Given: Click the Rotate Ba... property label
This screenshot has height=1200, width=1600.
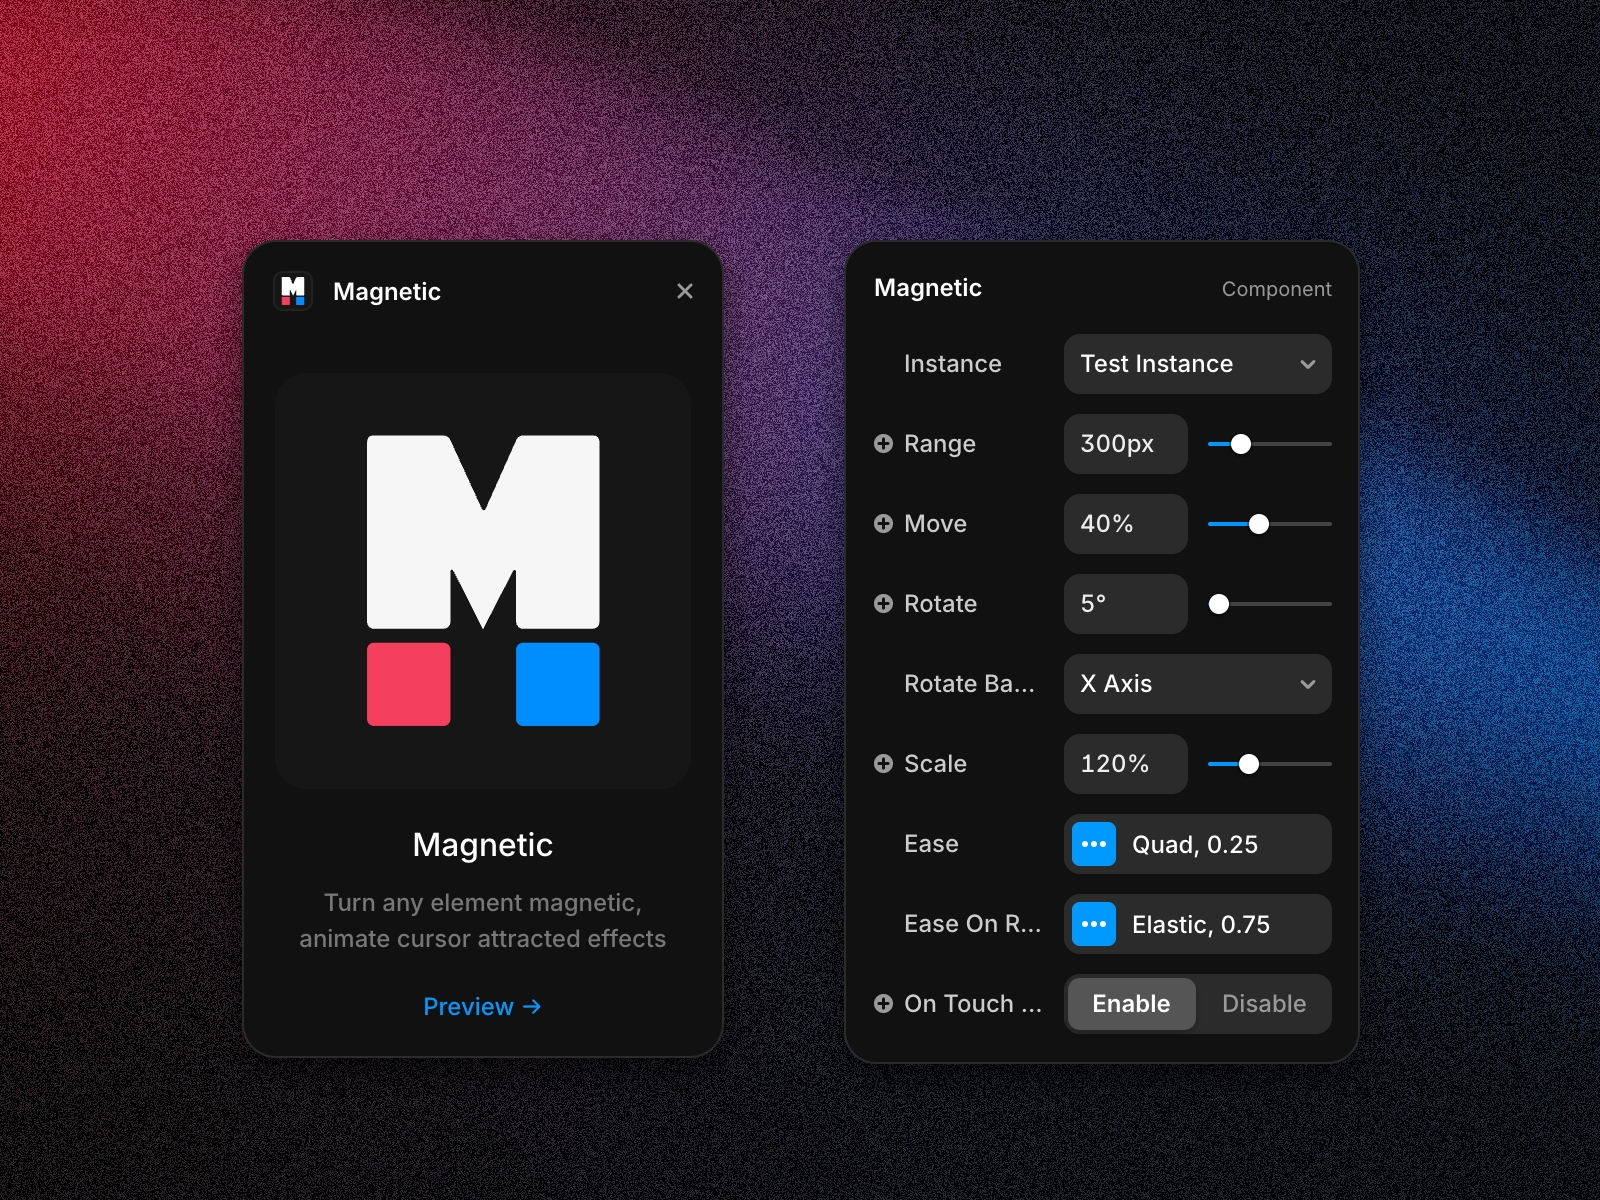Looking at the screenshot, I should (x=969, y=684).
